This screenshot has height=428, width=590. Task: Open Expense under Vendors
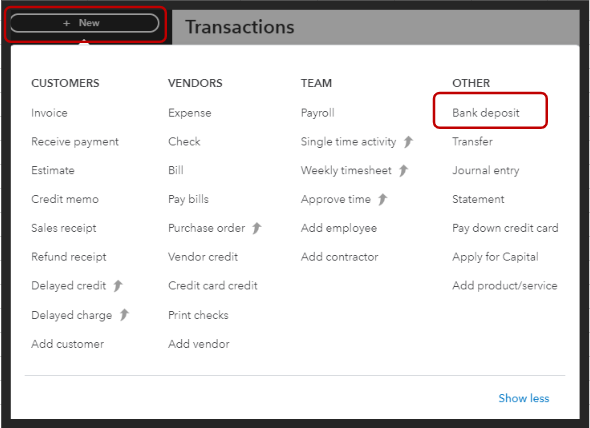190,113
